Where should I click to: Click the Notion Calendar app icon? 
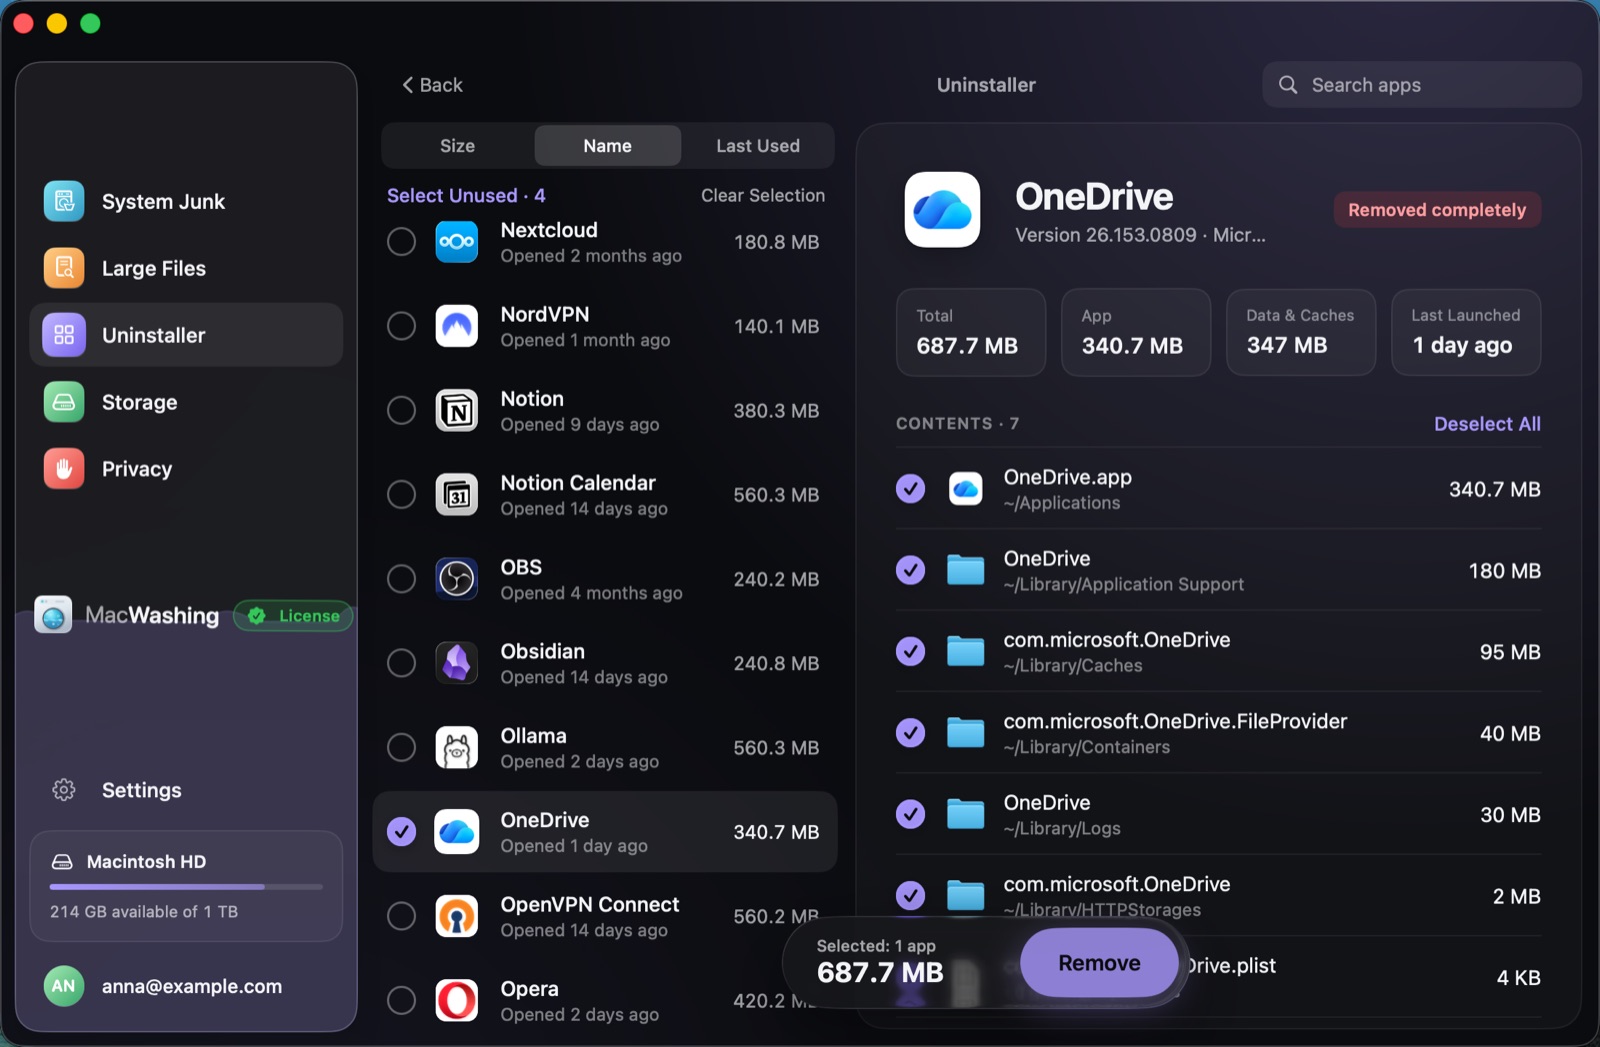click(x=457, y=495)
